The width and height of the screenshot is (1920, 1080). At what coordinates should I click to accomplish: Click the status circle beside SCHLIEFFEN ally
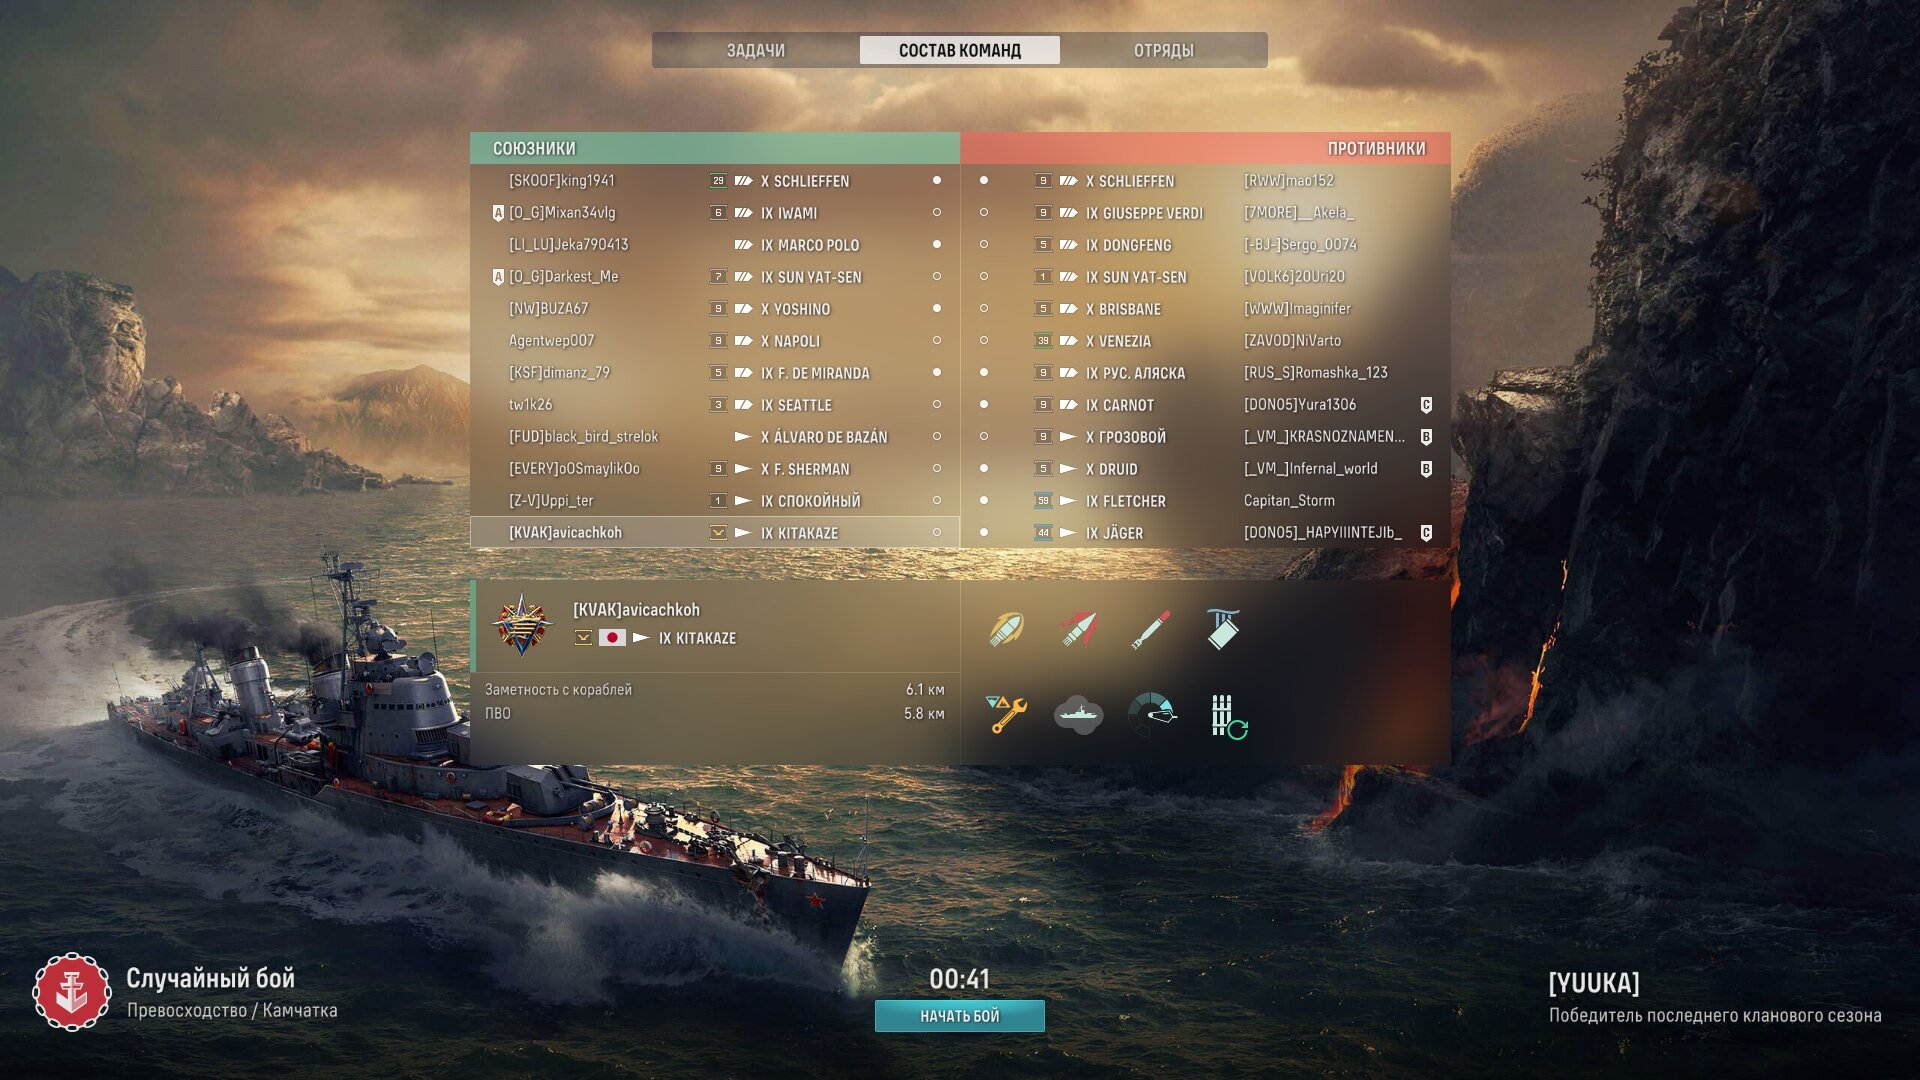tap(937, 181)
